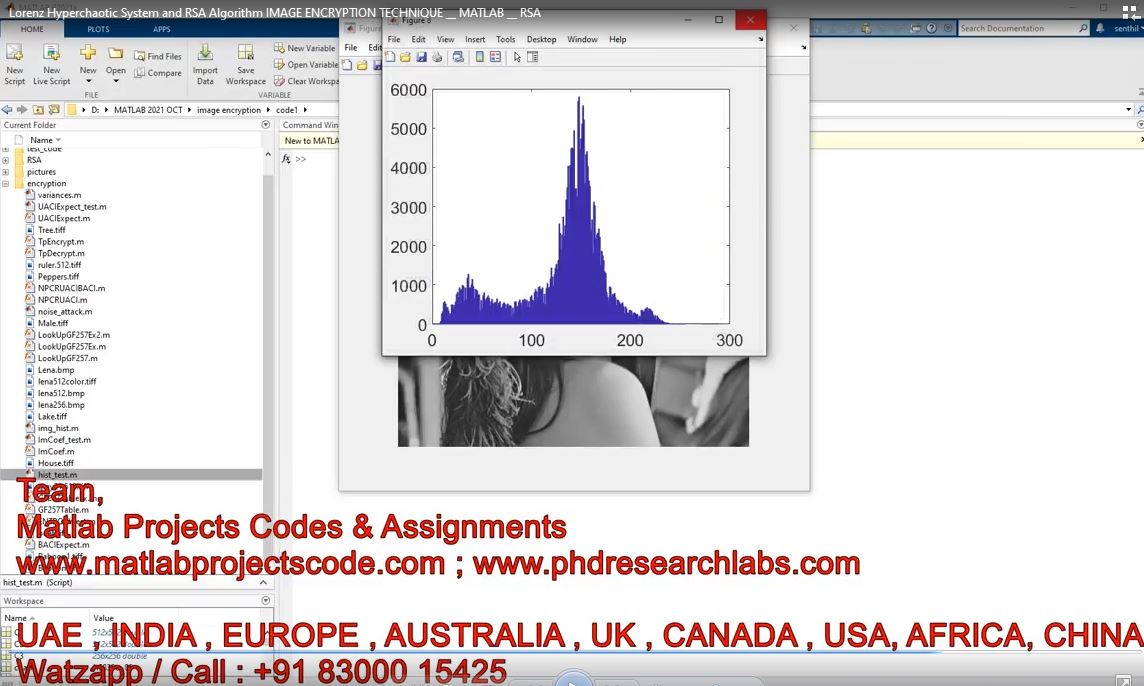Click the Save Workspace icon
Image resolution: width=1144 pixels, height=686 pixels.
pyautogui.click(x=246, y=53)
